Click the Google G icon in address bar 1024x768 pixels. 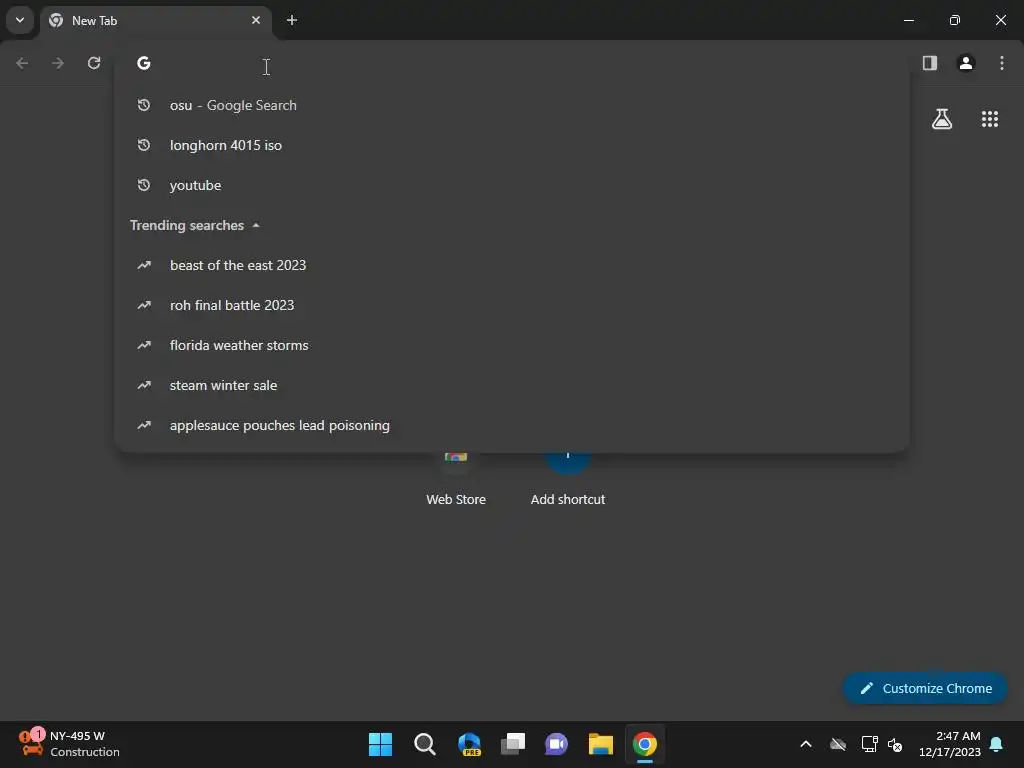144,63
